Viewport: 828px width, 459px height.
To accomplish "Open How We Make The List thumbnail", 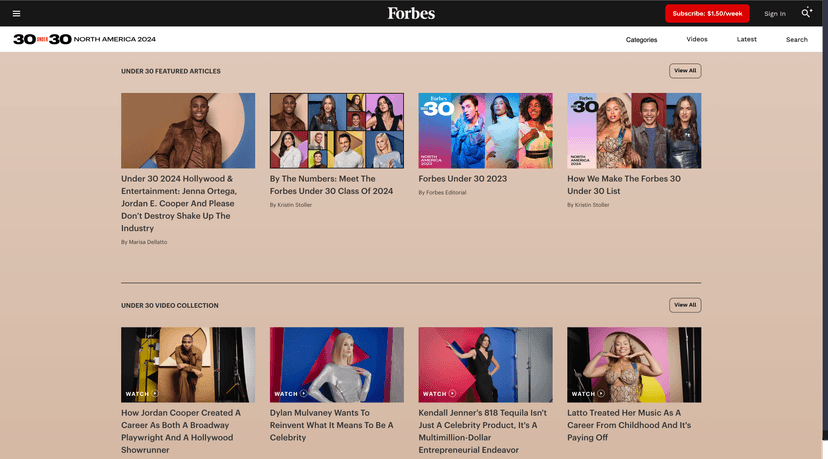I will (634, 130).
